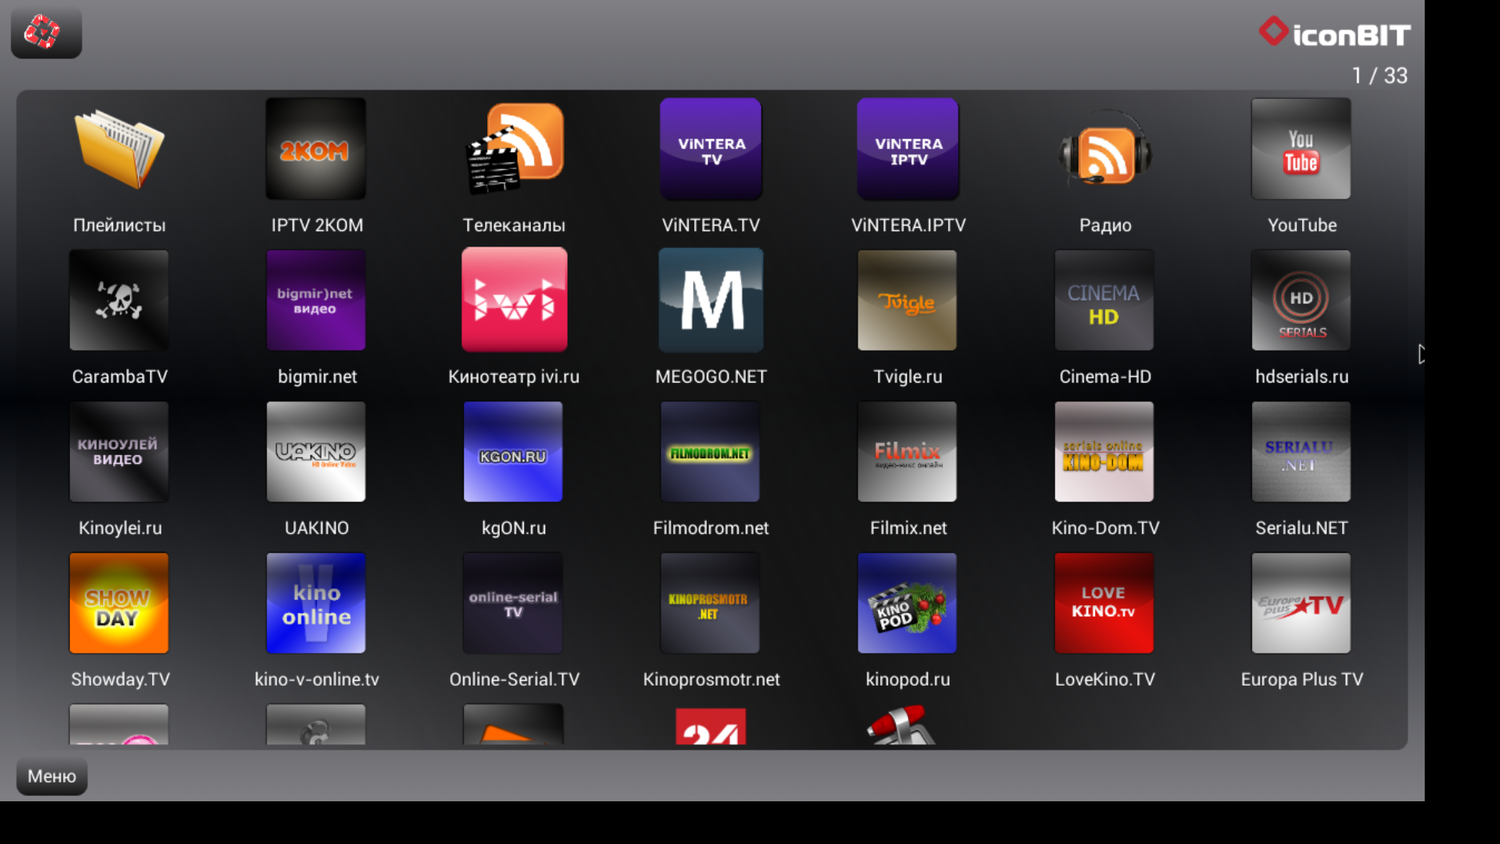
Task: Open ViNTERA.TV app icon
Action: point(711,149)
